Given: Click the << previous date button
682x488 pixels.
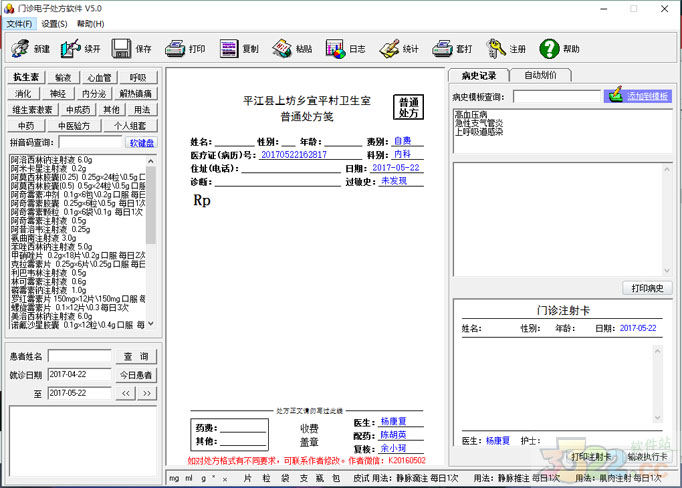Looking at the screenshot, I should [x=126, y=393].
